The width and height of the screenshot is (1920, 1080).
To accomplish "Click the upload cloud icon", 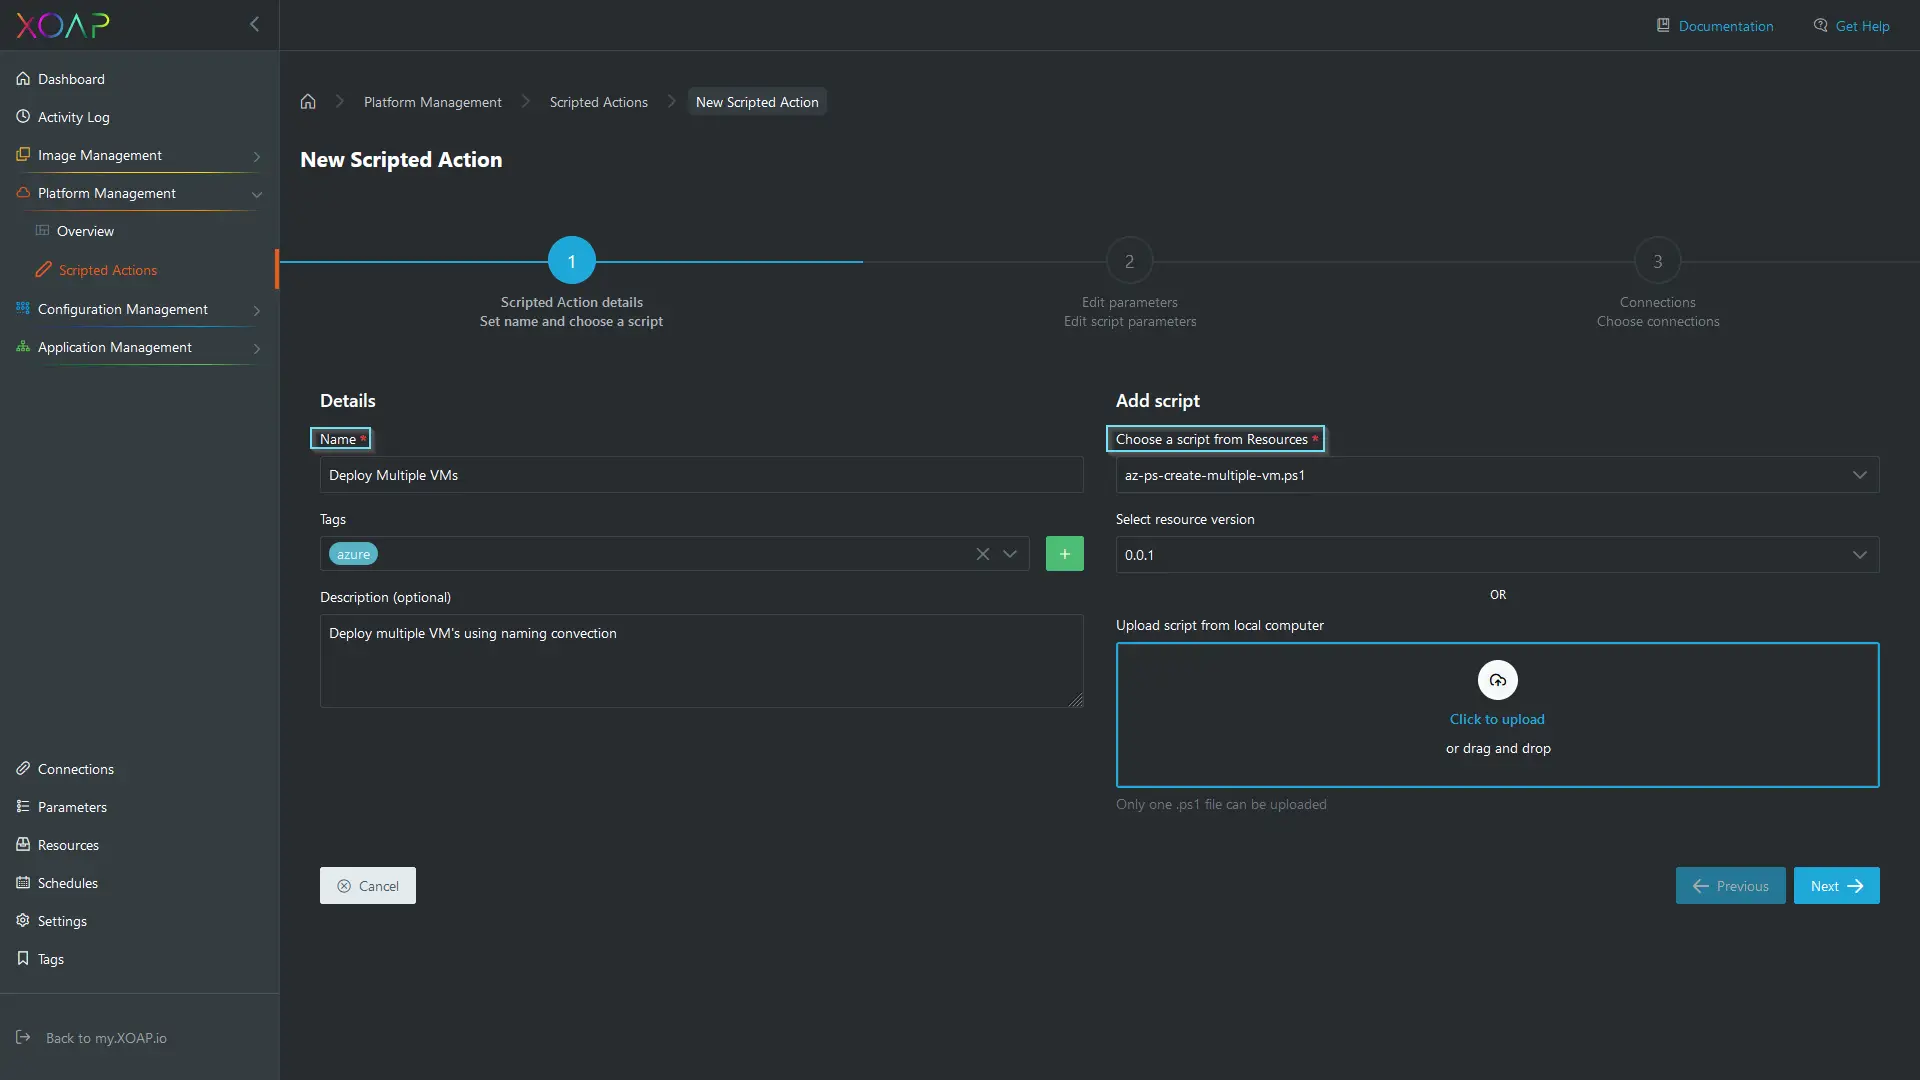I will click(x=1498, y=680).
